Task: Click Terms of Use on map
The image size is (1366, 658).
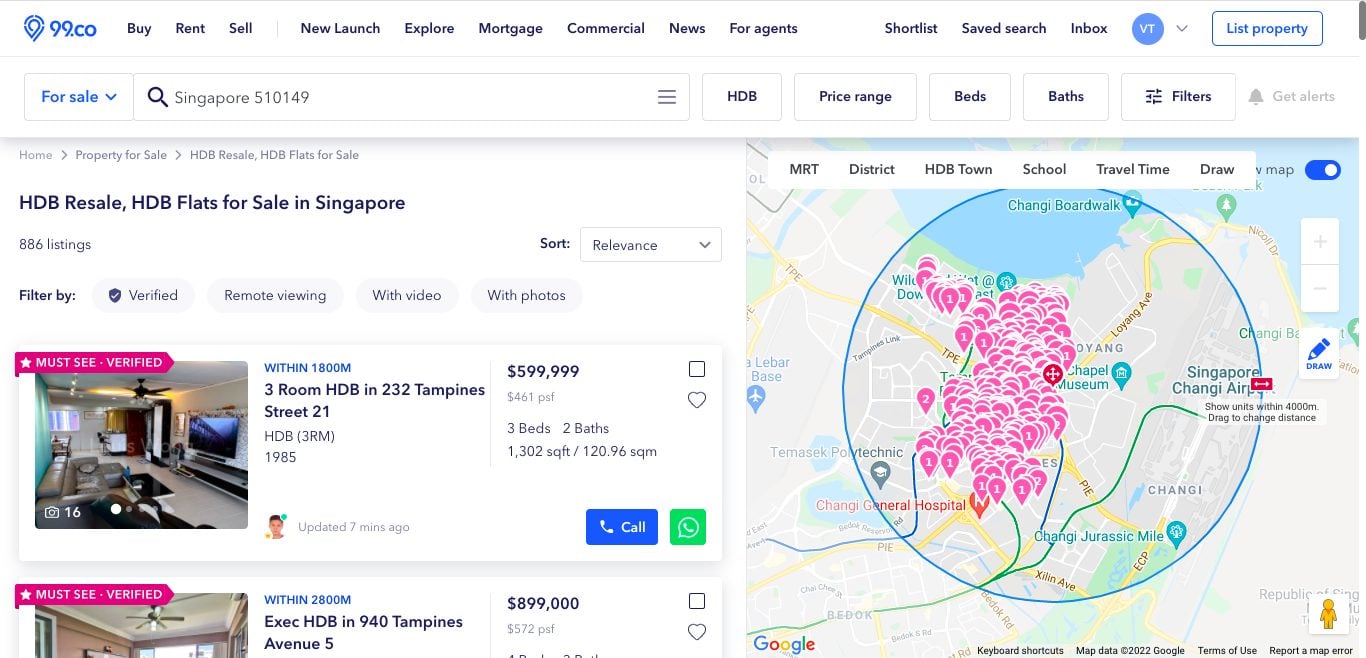Action: click(x=1227, y=650)
